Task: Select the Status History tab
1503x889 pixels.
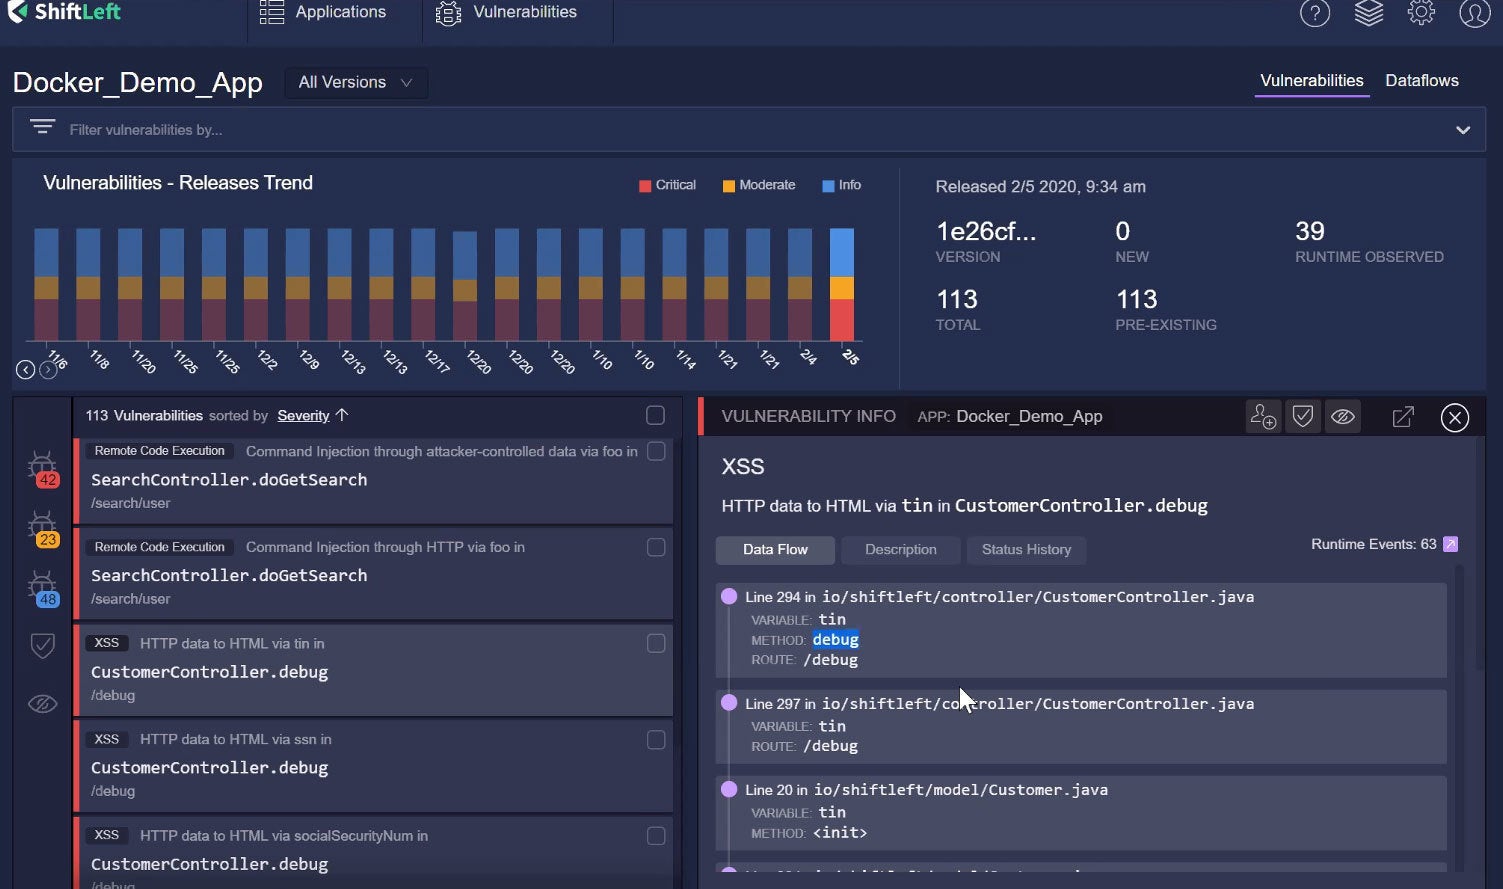Action: point(1026,549)
